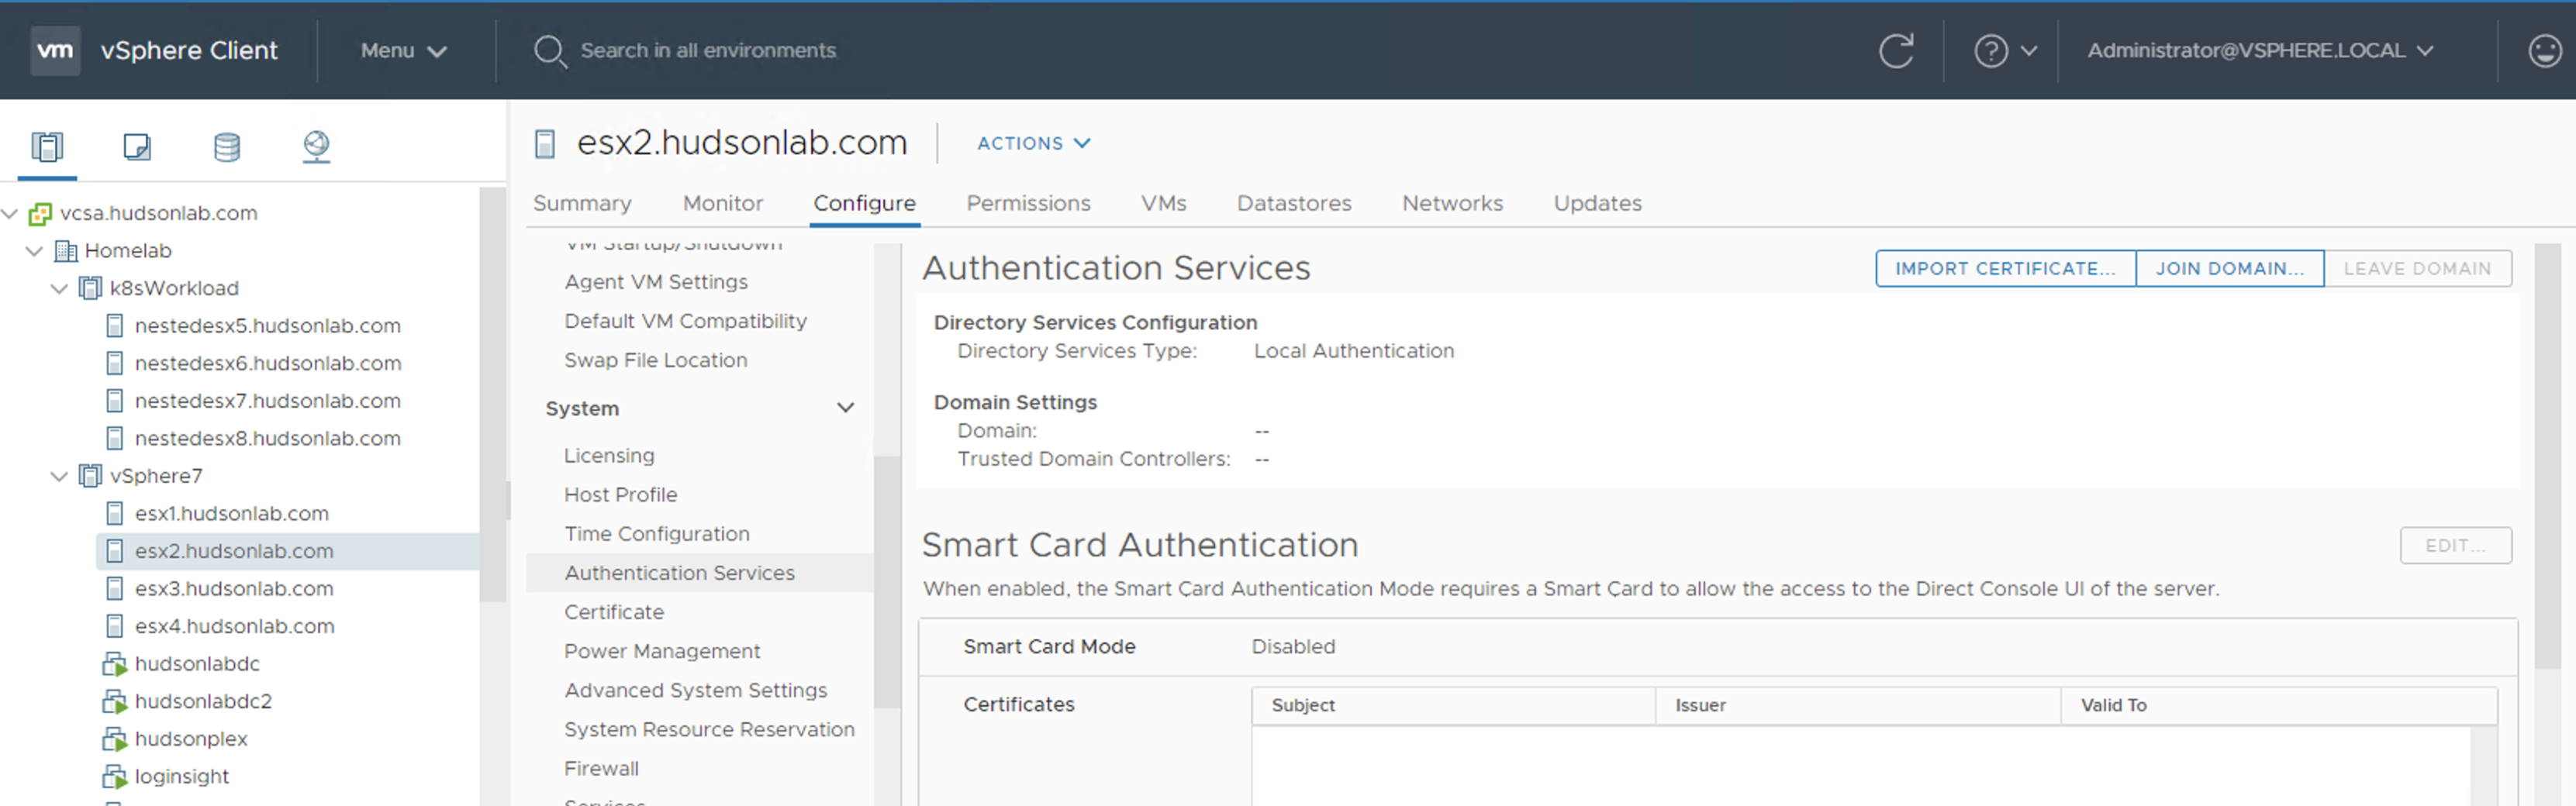Screen dimensions: 2576x806
Task: Click the refresh icon in top bar
Action: (x=1896, y=50)
